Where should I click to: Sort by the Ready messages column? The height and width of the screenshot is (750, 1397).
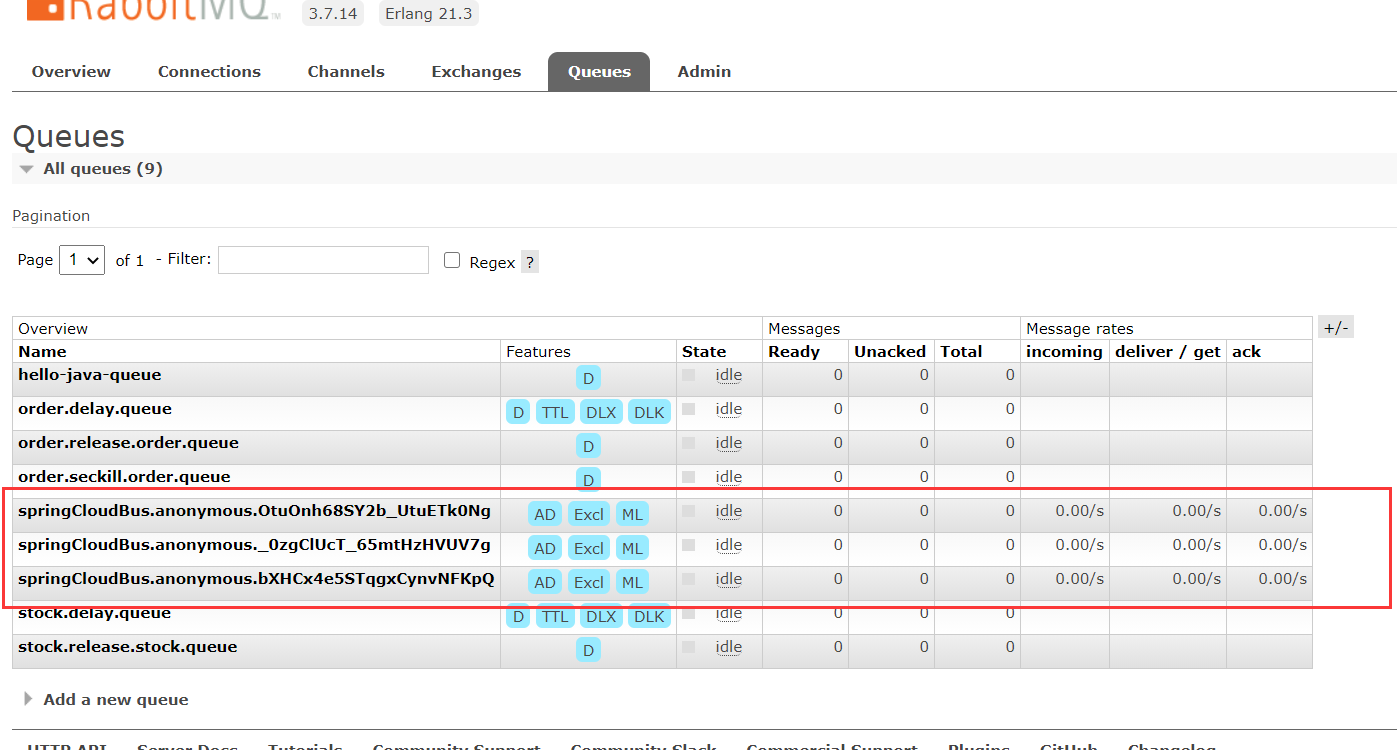794,351
